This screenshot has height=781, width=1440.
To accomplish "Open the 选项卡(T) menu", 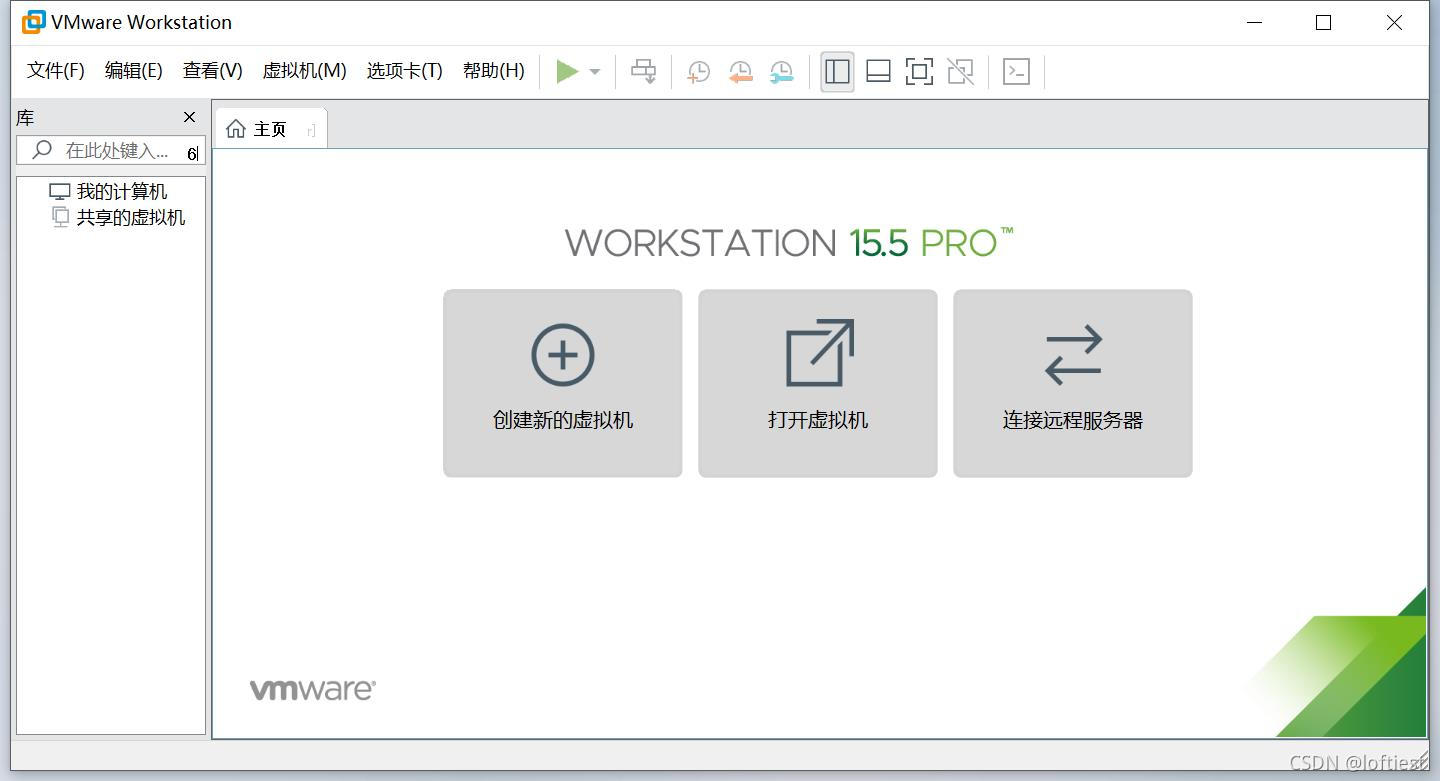I will pos(404,70).
